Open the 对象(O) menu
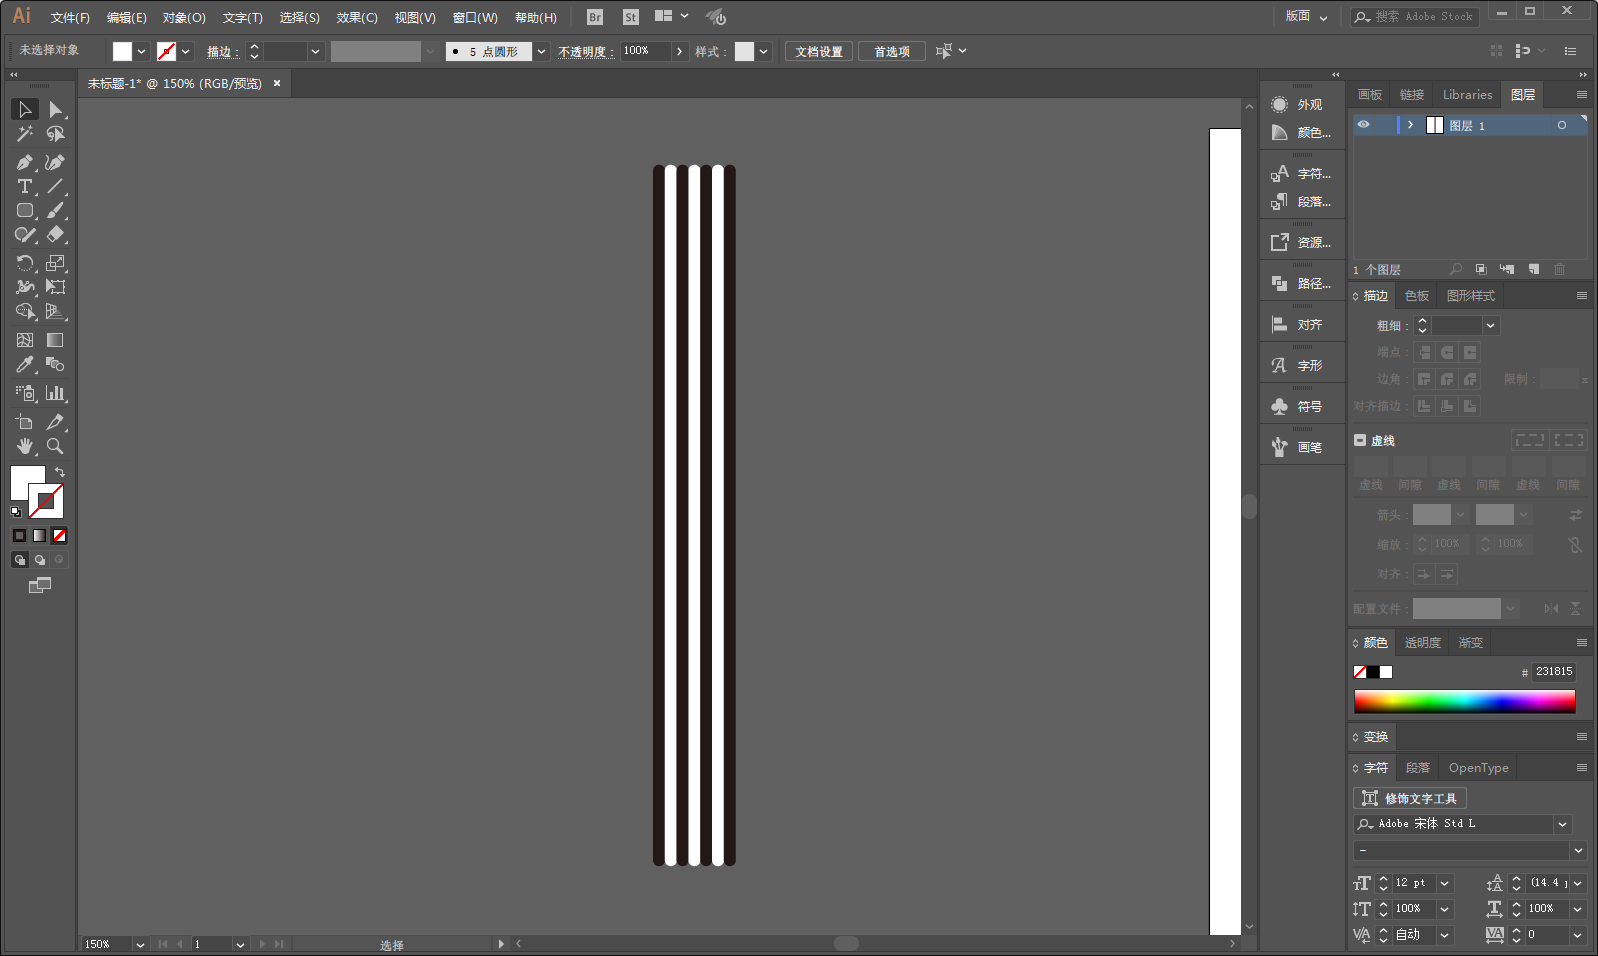Viewport: 1598px width, 956px height. 184,18
